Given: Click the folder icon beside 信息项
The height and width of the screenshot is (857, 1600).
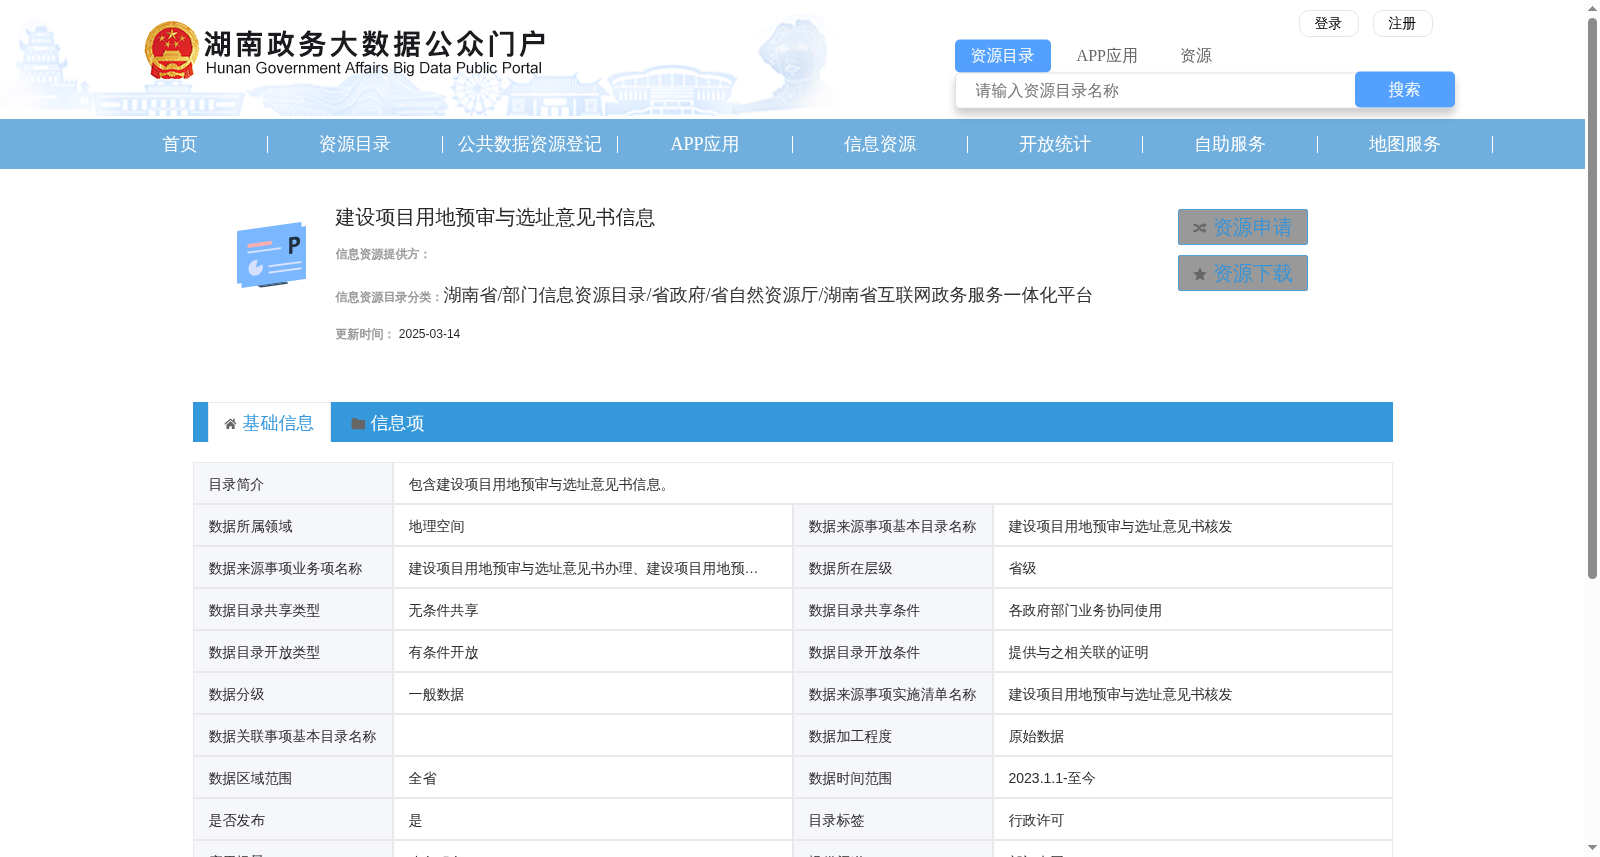Looking at the screenshot, I should (x=358, y=424).
